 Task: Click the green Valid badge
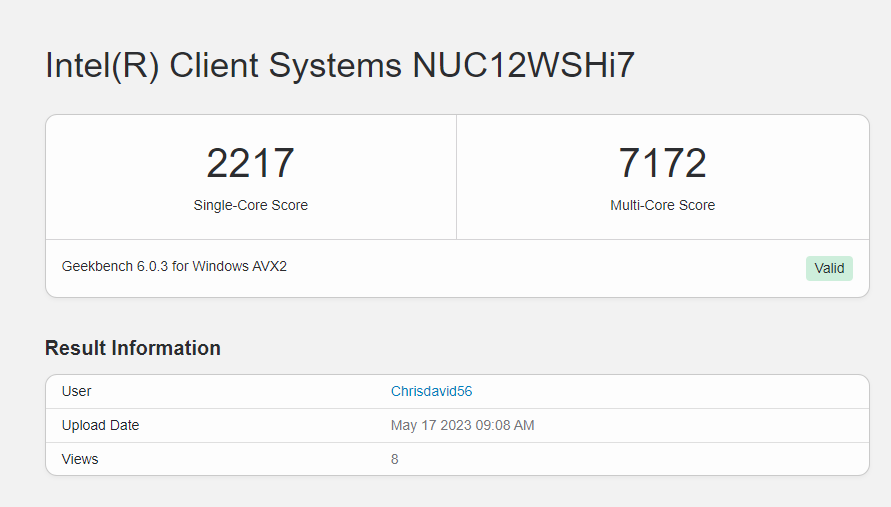point(829,268)
